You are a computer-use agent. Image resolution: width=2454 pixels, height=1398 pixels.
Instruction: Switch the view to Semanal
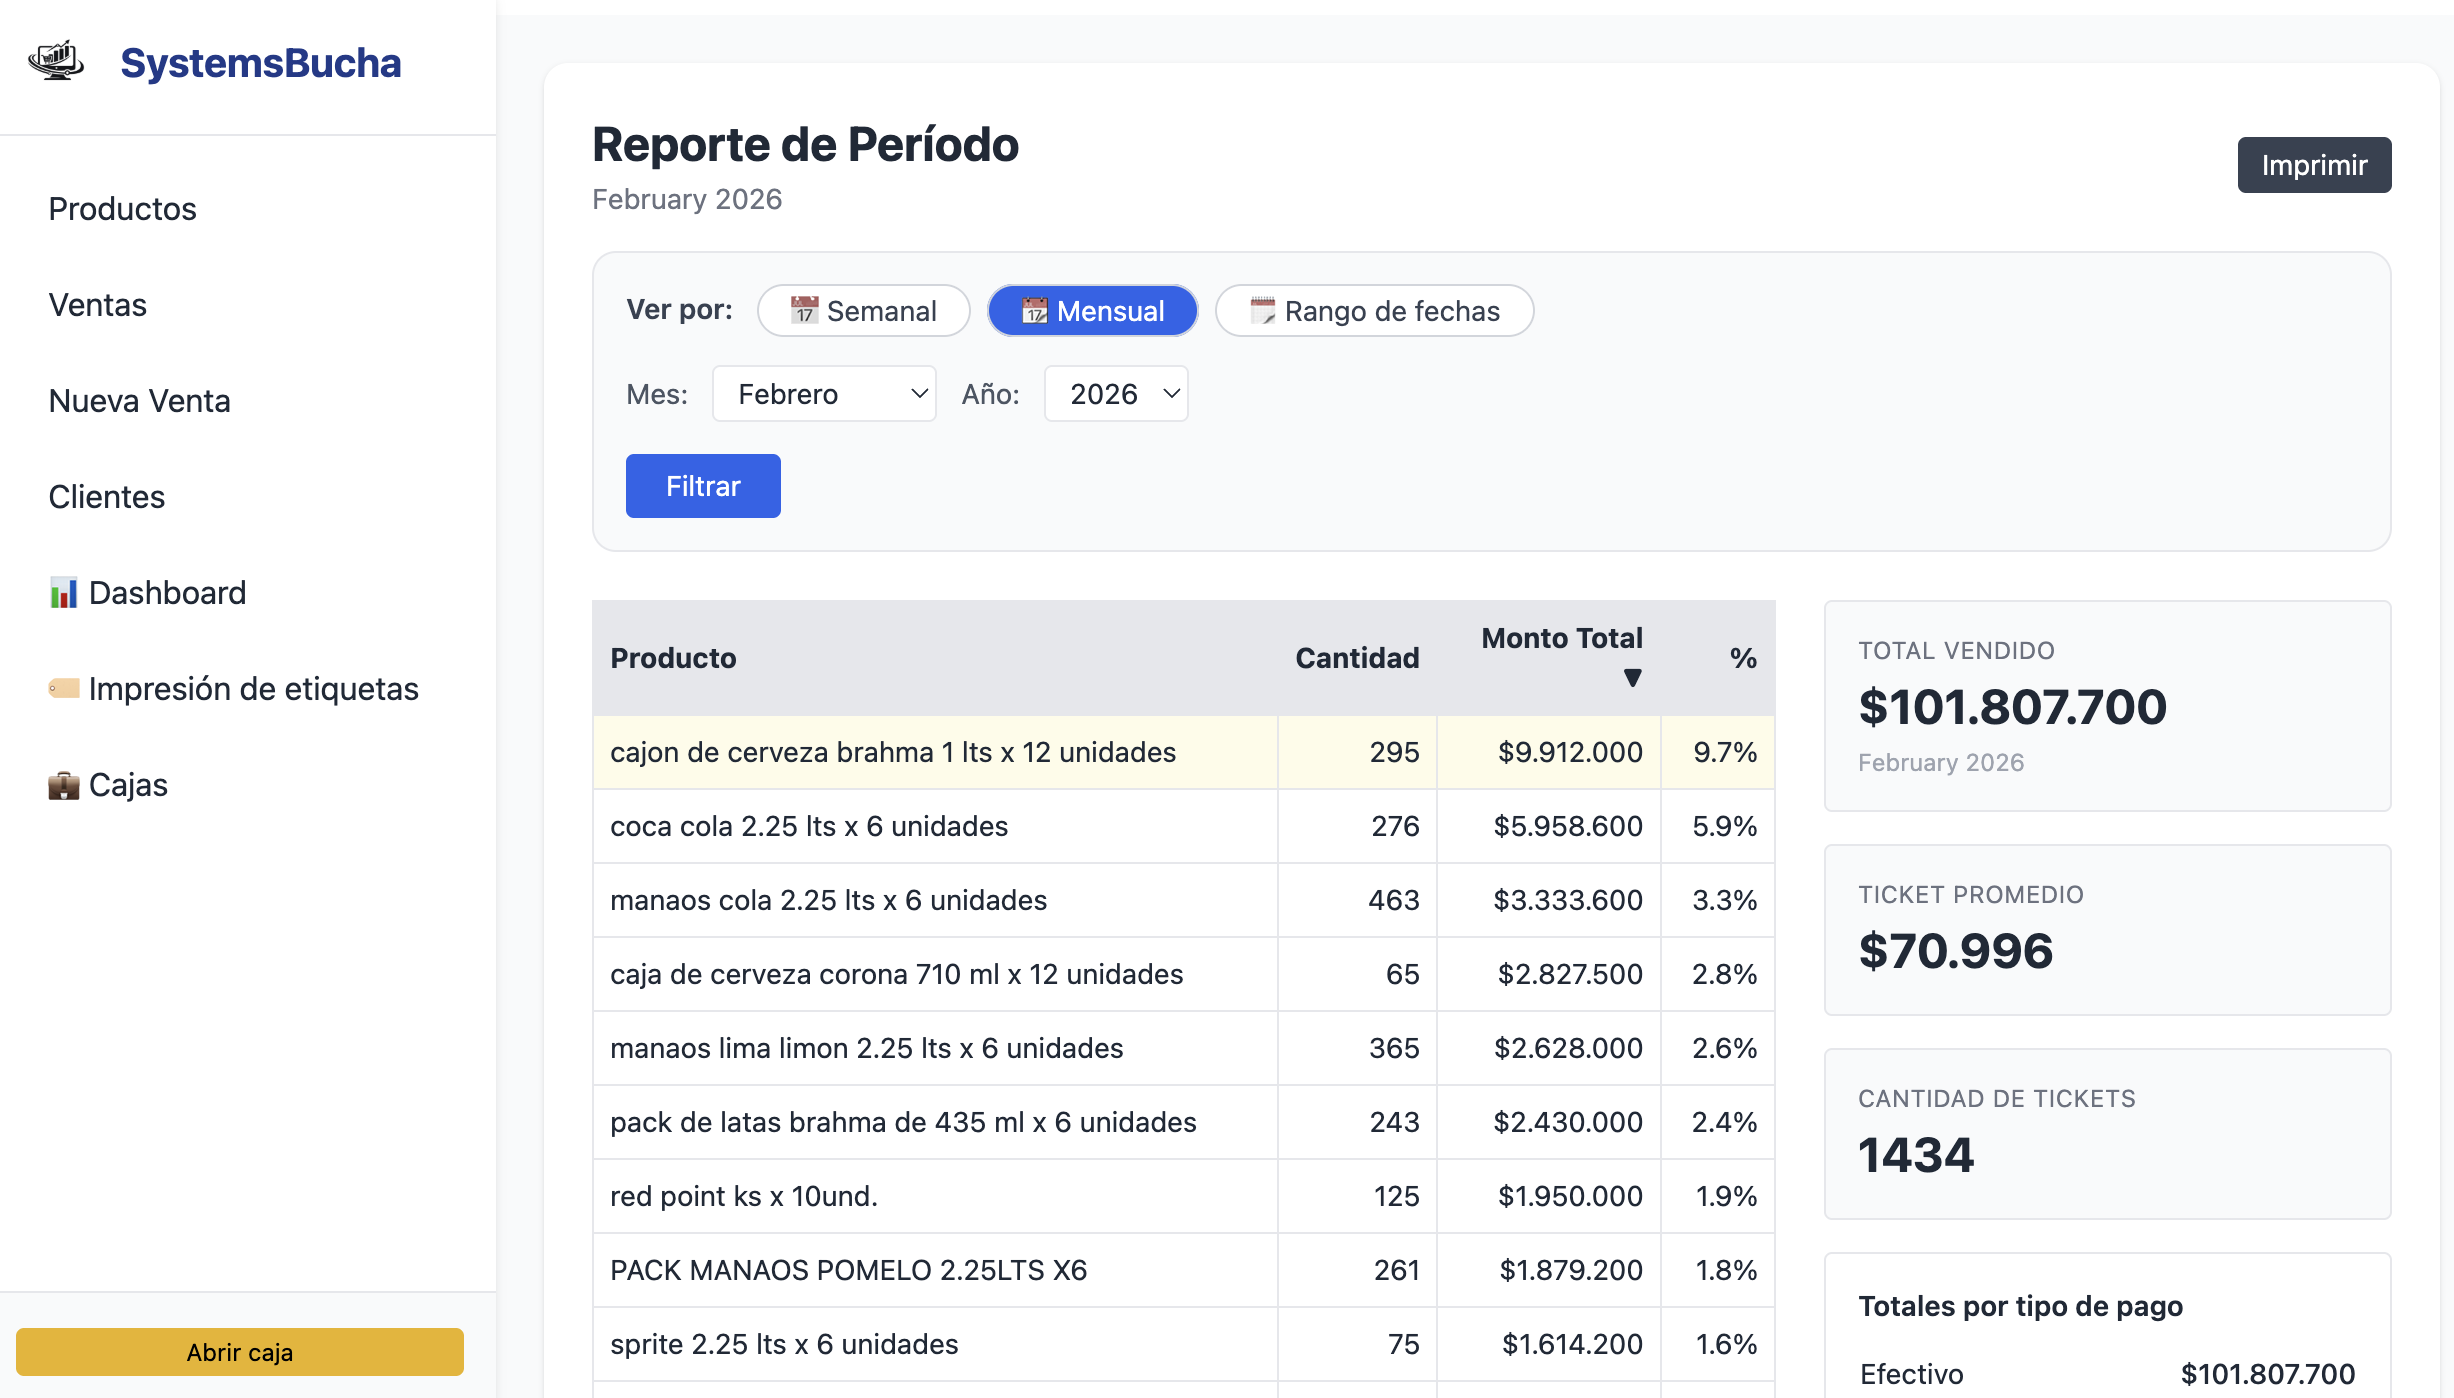click(863, 311)
